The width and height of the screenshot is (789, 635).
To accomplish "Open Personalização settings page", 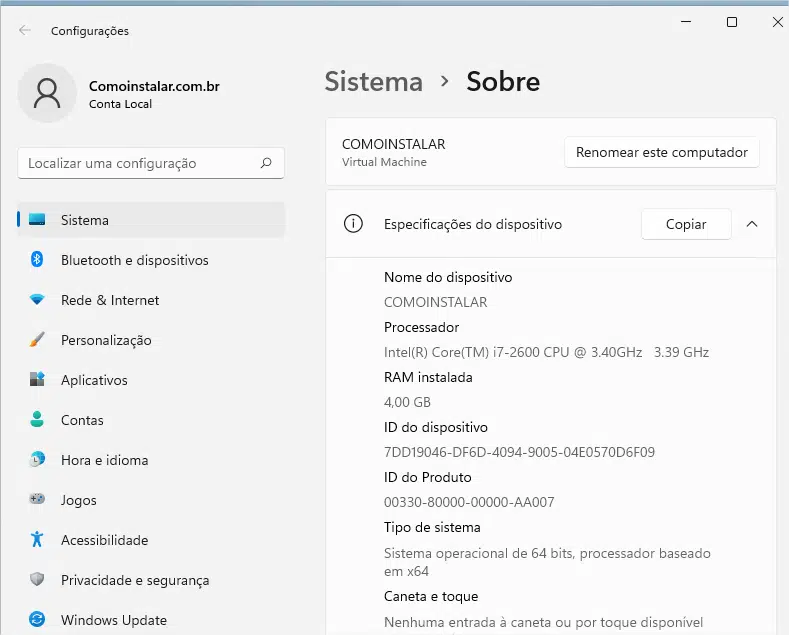I will coord(151,340).
